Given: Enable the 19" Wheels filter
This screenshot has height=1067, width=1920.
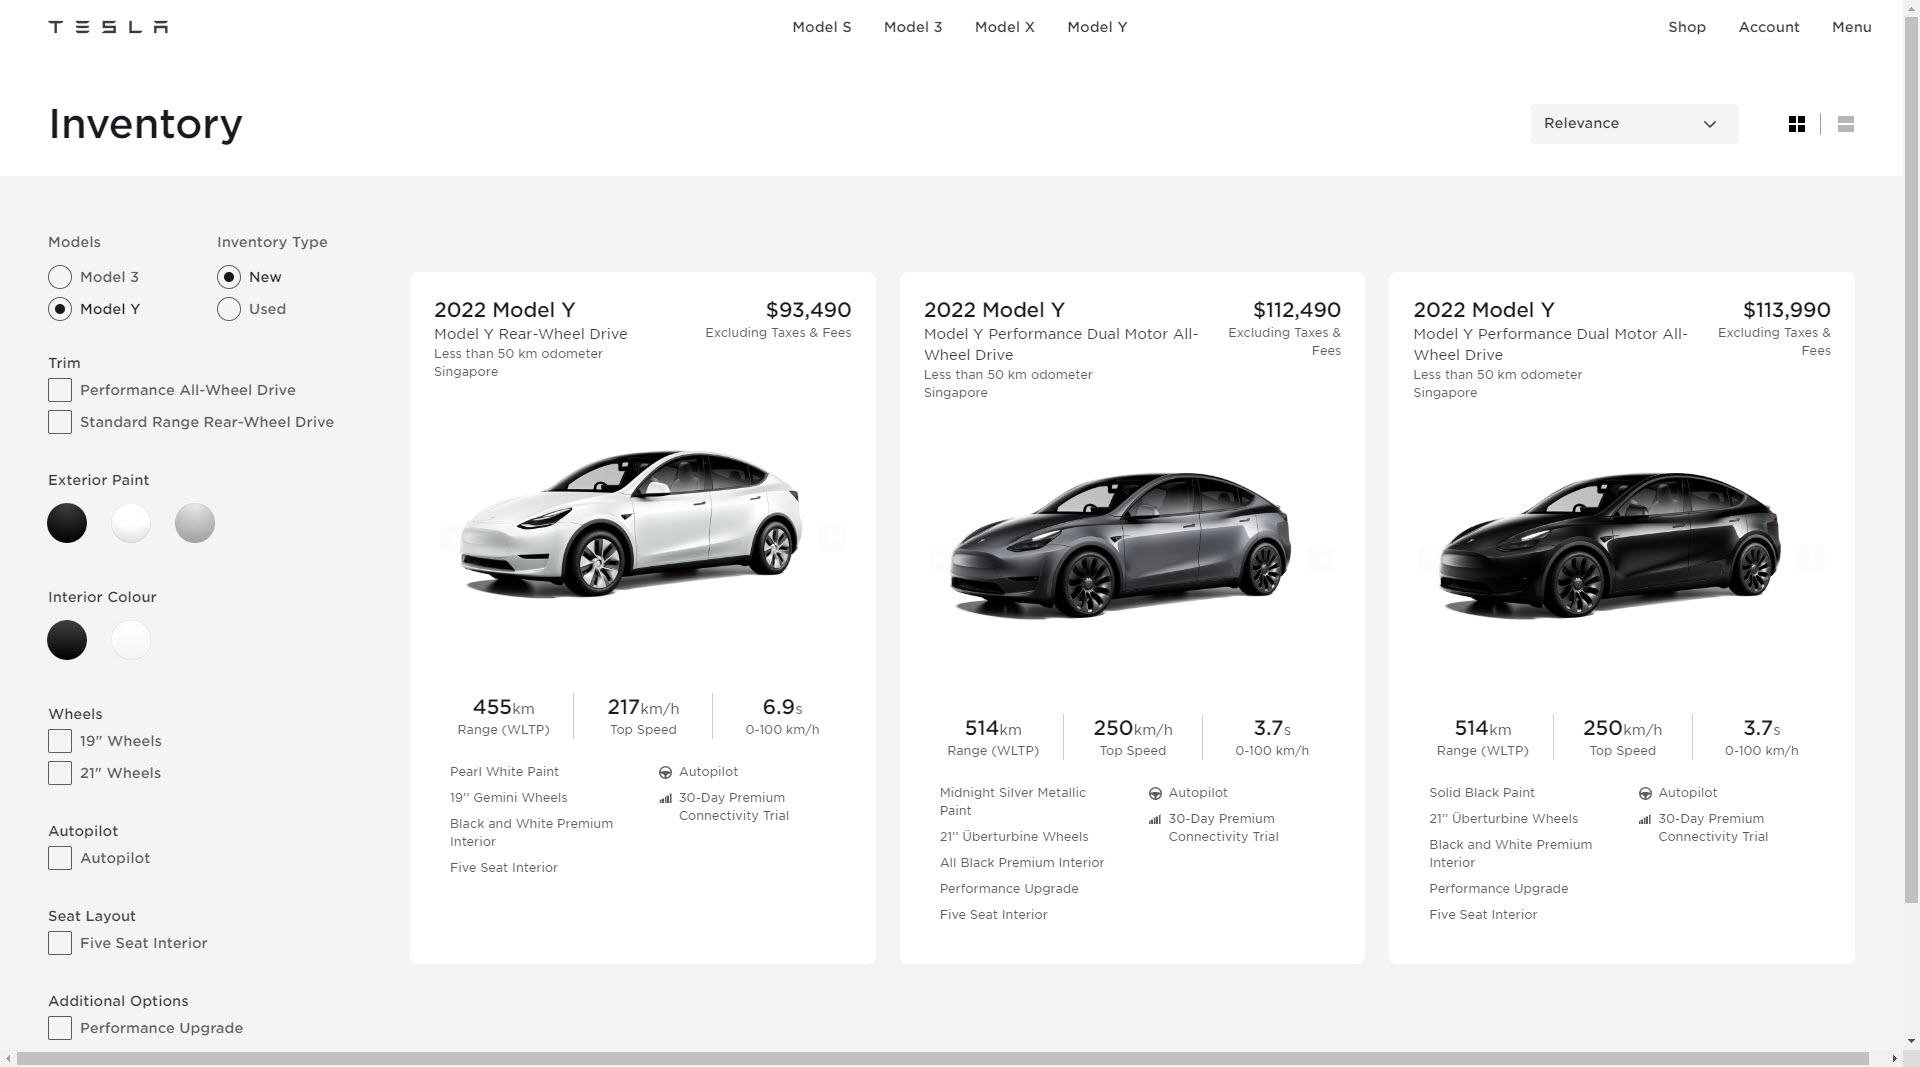Looking at the screenshot, I should pos(60,741).
